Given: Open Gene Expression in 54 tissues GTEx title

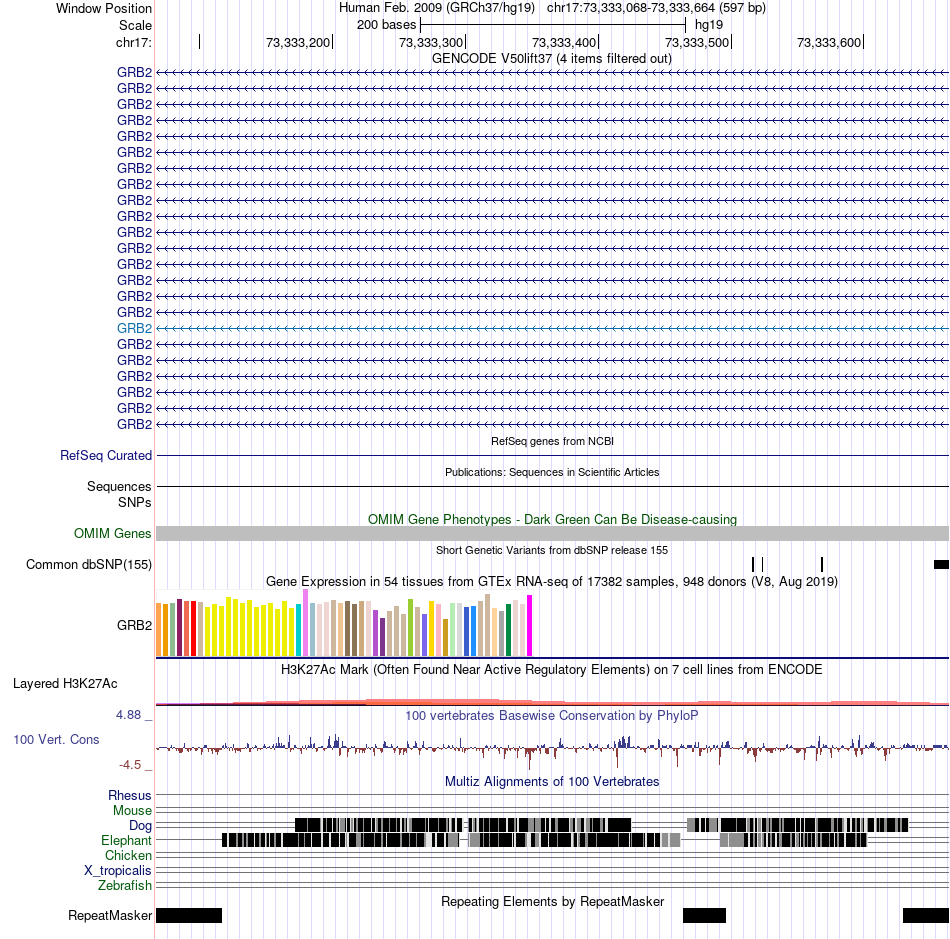Looking at the screenshot, I should (x=552, y=582).
